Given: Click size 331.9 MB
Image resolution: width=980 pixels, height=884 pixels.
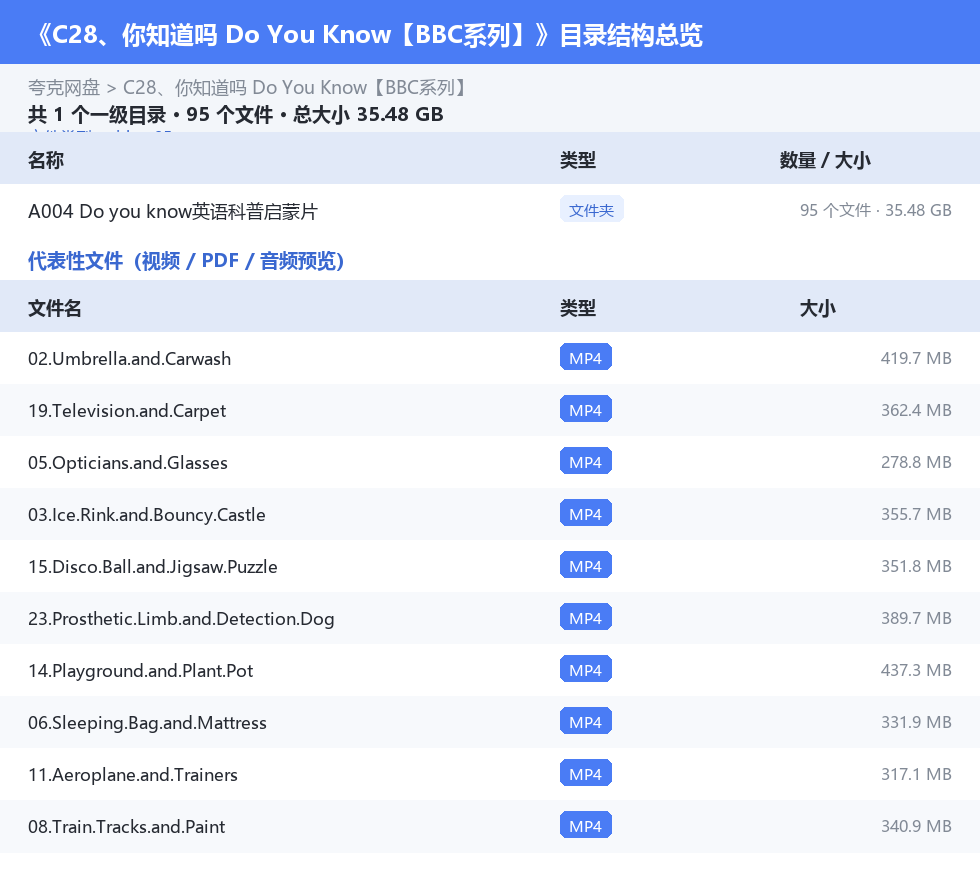Looking at the screenshot, I should click(x=916, y=721).
